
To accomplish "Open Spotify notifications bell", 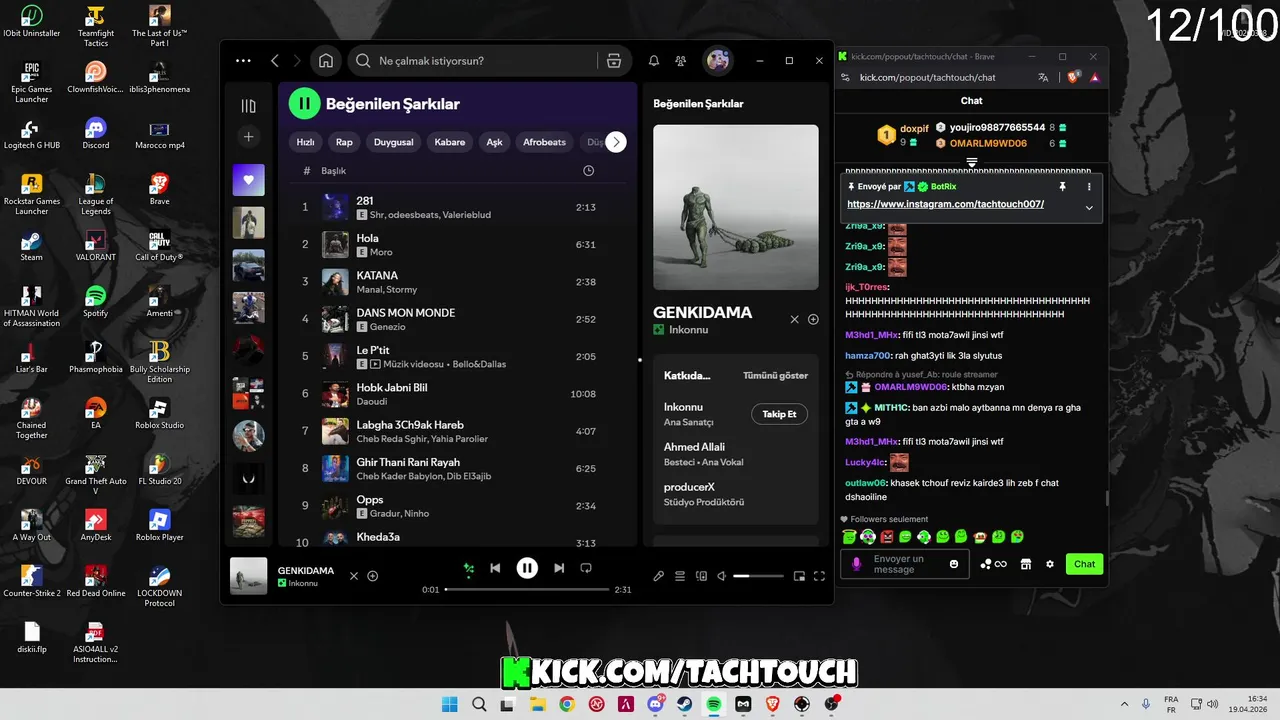I will (654, 61).
